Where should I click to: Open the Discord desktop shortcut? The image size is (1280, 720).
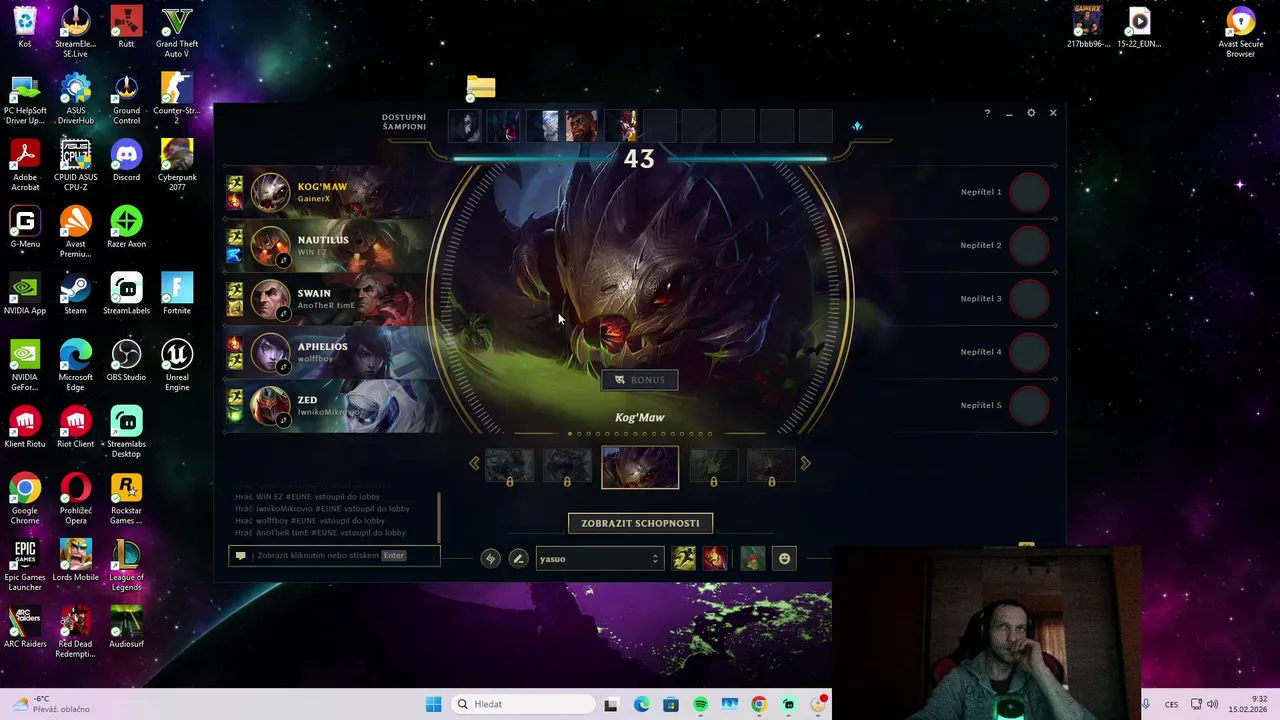point(126,161)
